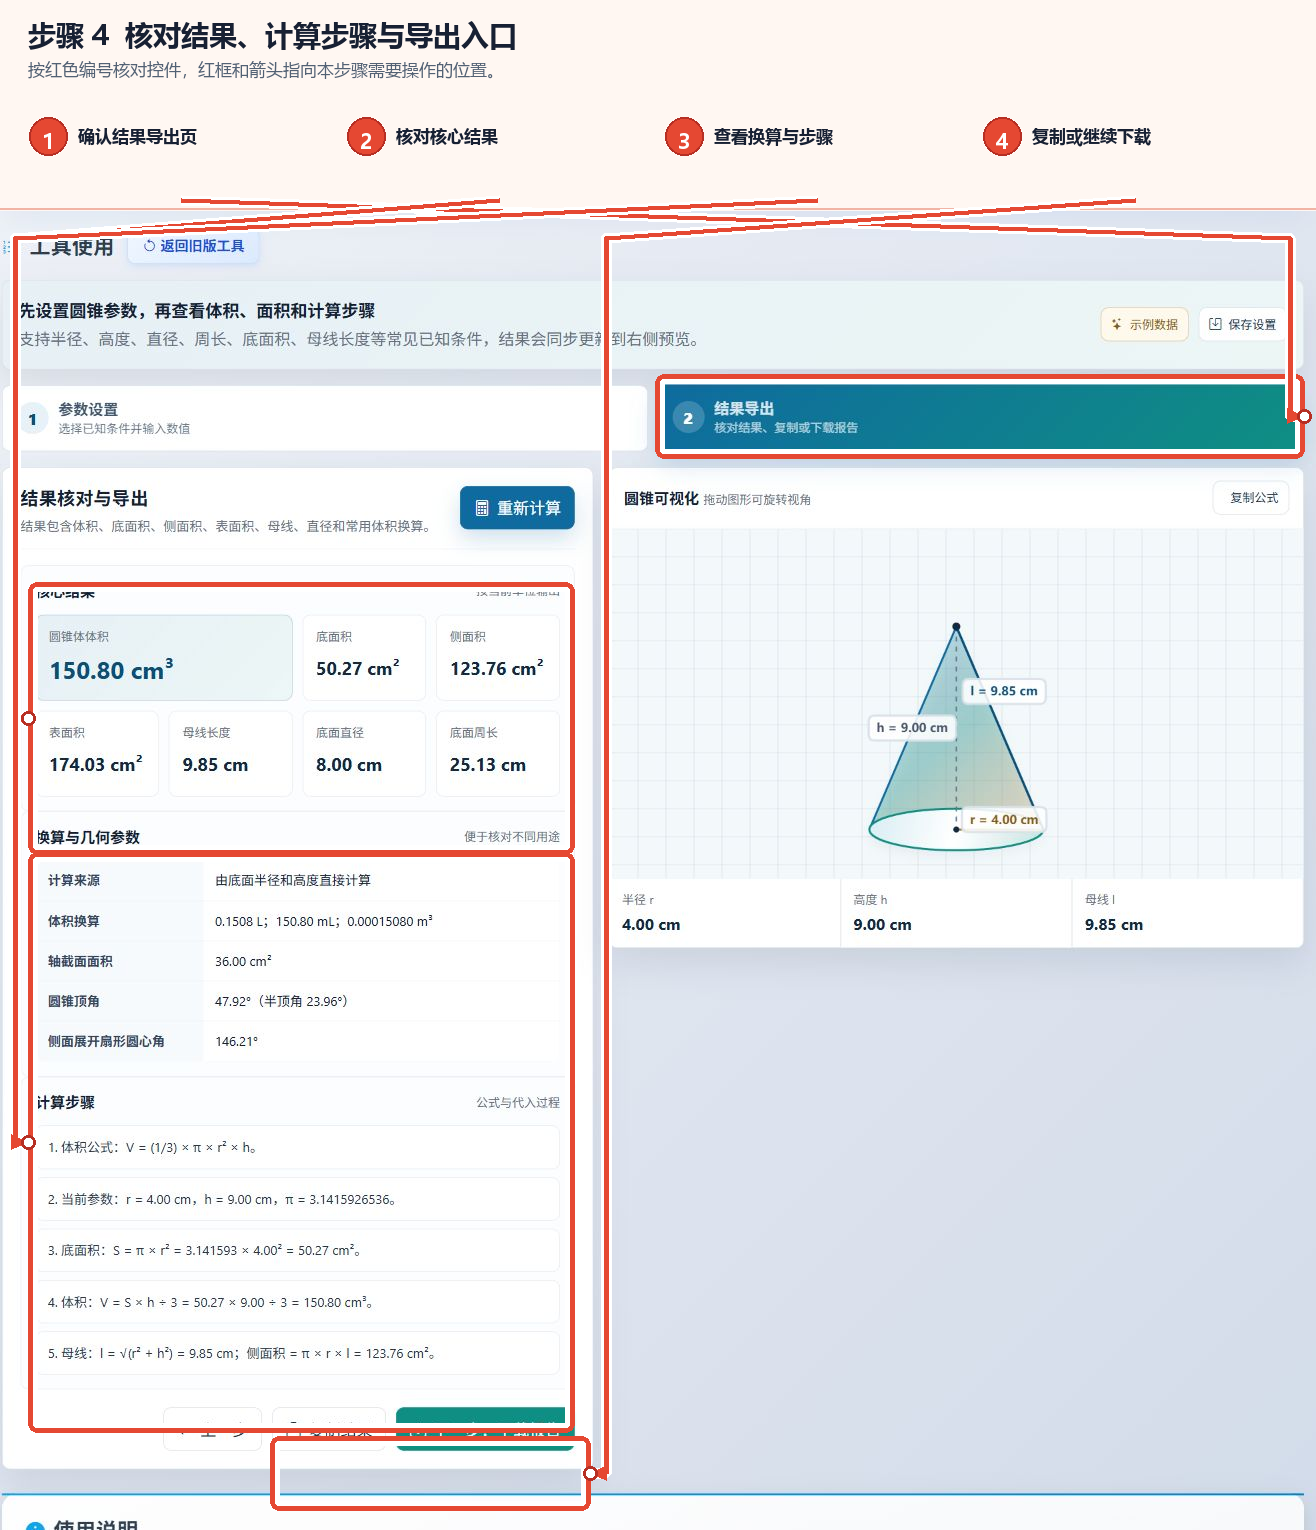
Task: Click the 复制公式 button
Action: 1252,497
